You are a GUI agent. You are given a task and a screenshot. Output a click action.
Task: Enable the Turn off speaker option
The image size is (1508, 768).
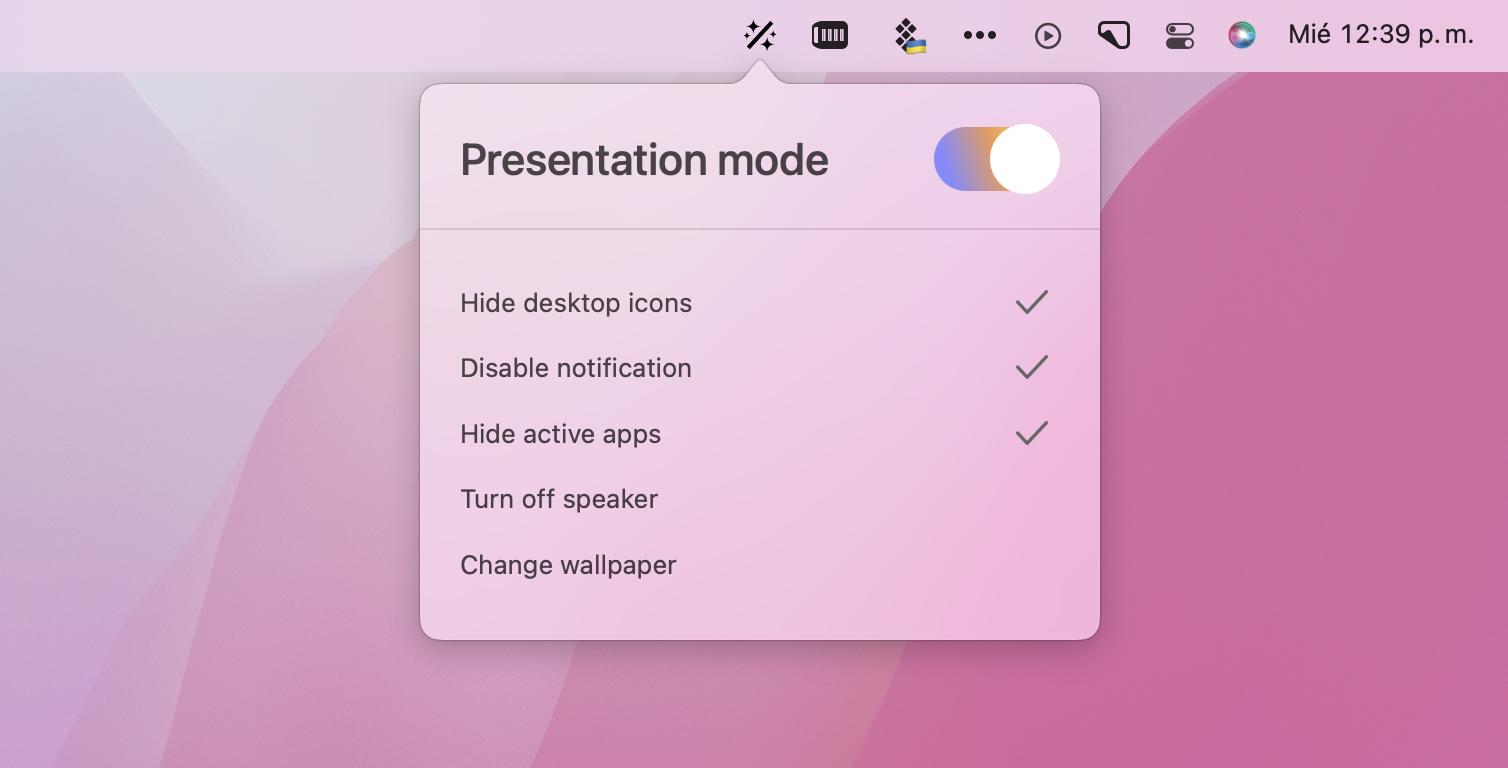pos(559,499)
